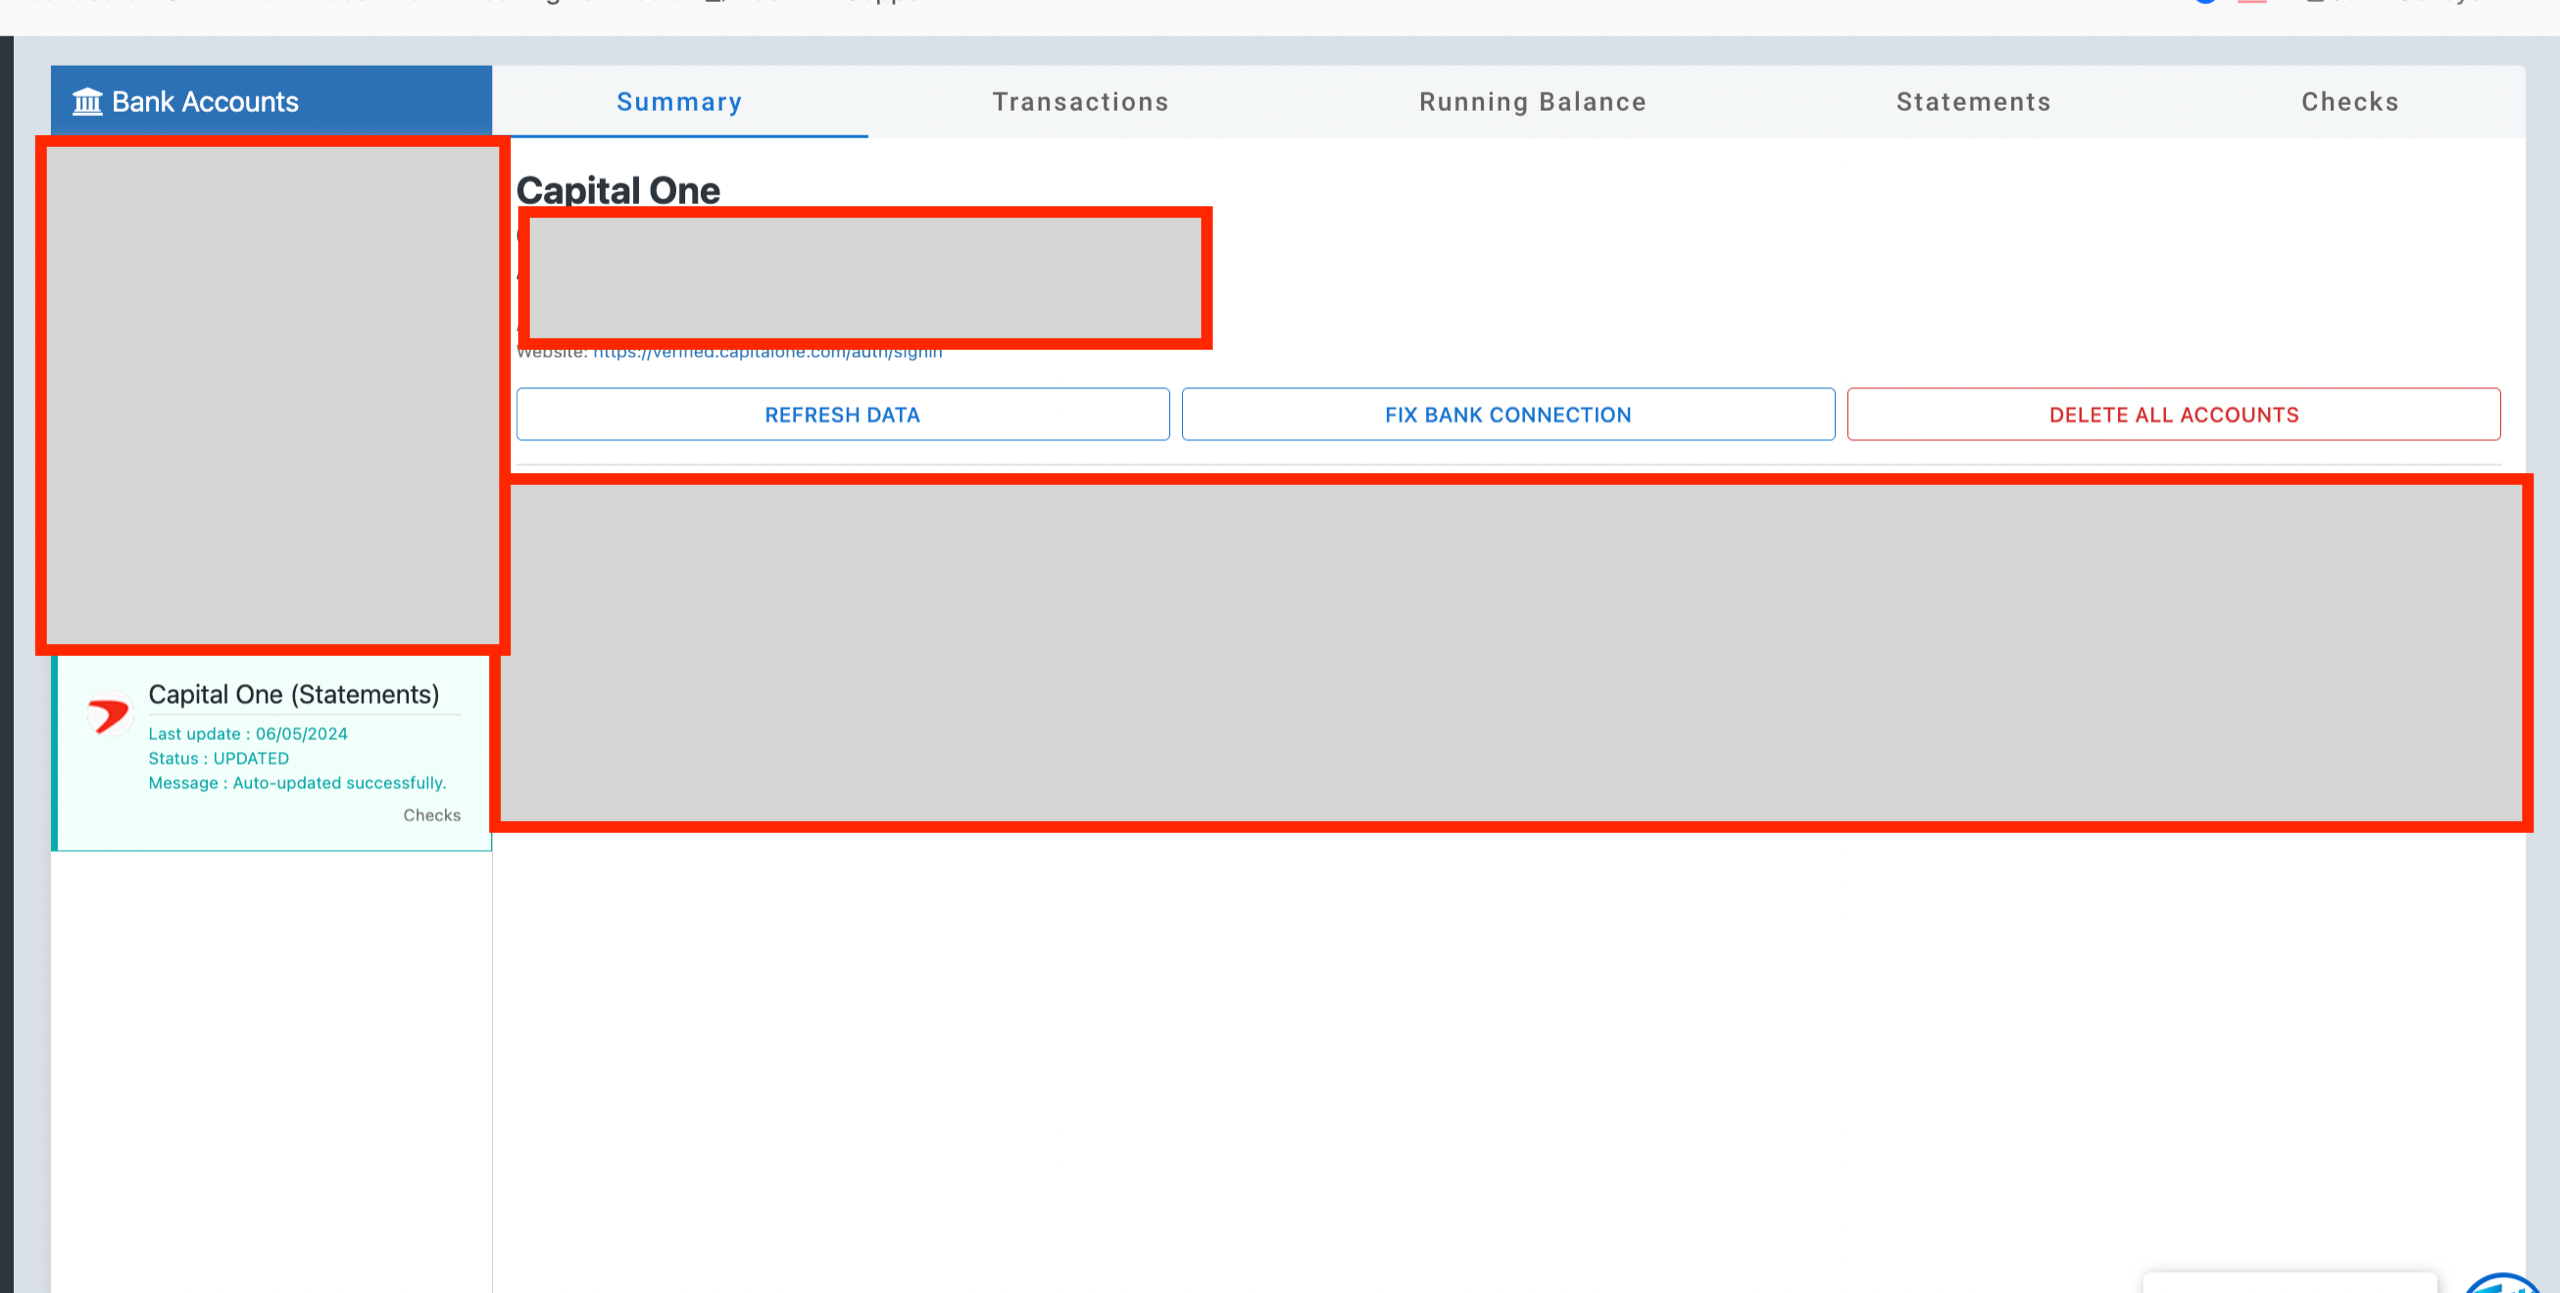Open the Capital One website sign-in link
Screen dimensions: 2560x1293
(x=767, y=353)
